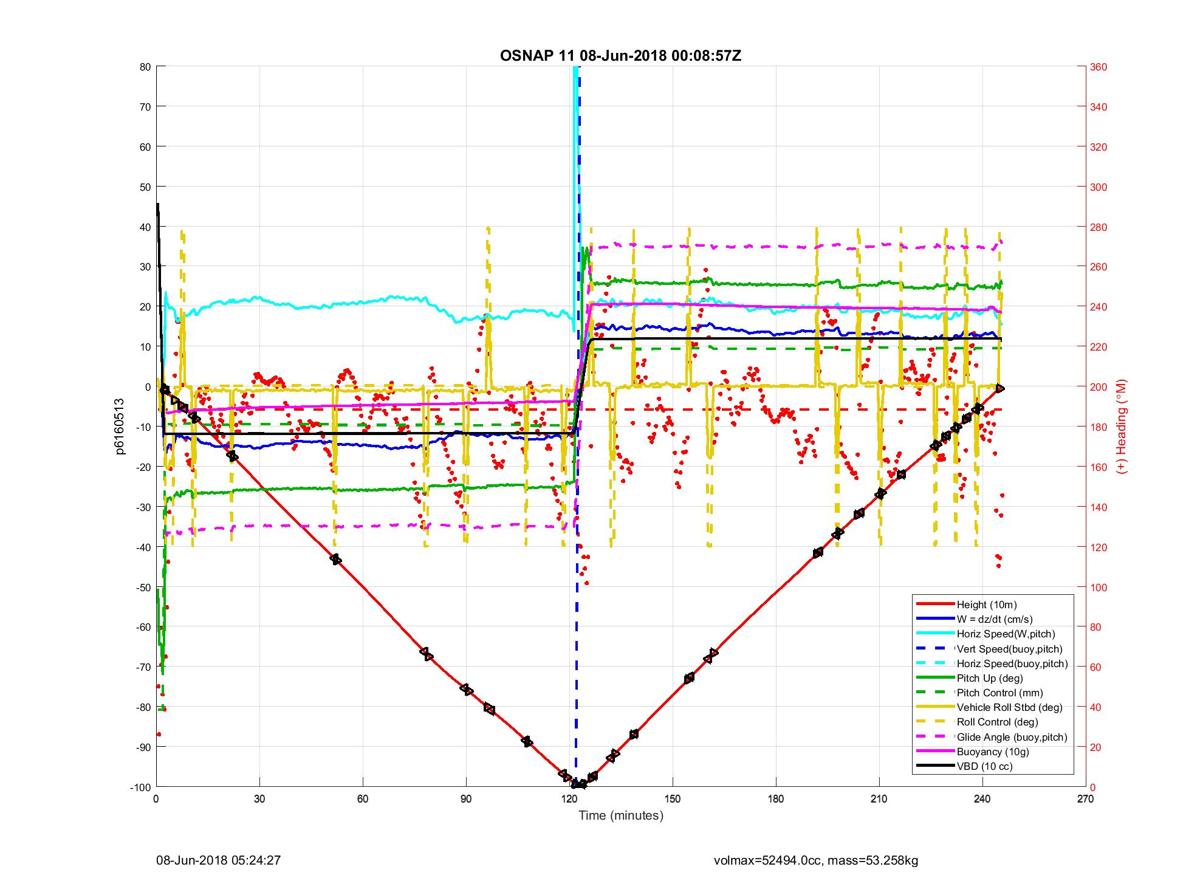Click left axis tick label -50
This screenshot has width=1200, height=885.
[143, 587]
